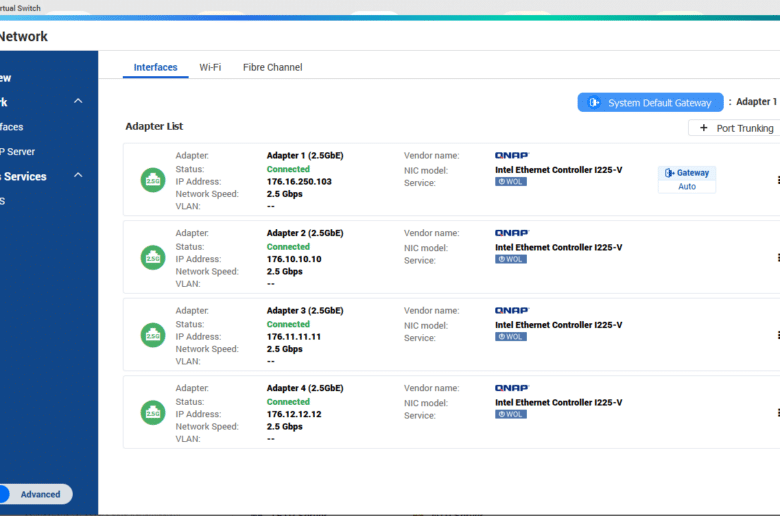780x516 pixels.
Task: Click the plus icon beside Port Trunking
Action: [x=703, y=128]
